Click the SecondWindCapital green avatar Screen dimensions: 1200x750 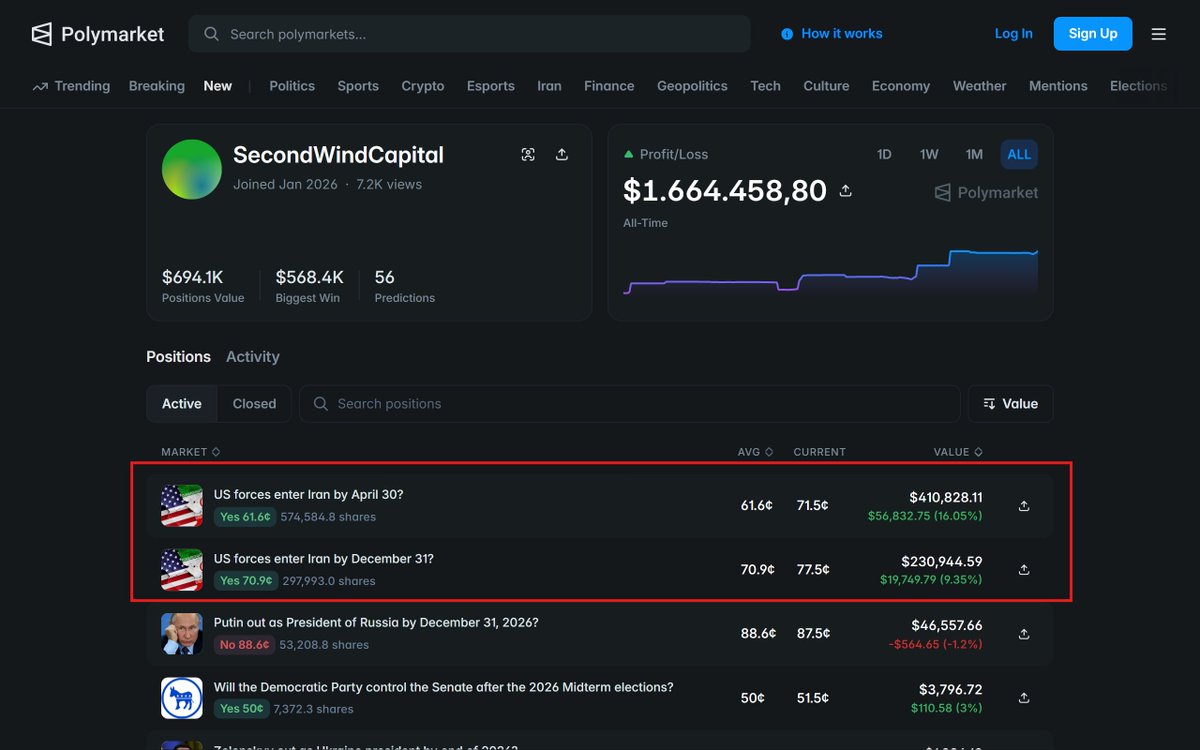(x=192, y=169)
